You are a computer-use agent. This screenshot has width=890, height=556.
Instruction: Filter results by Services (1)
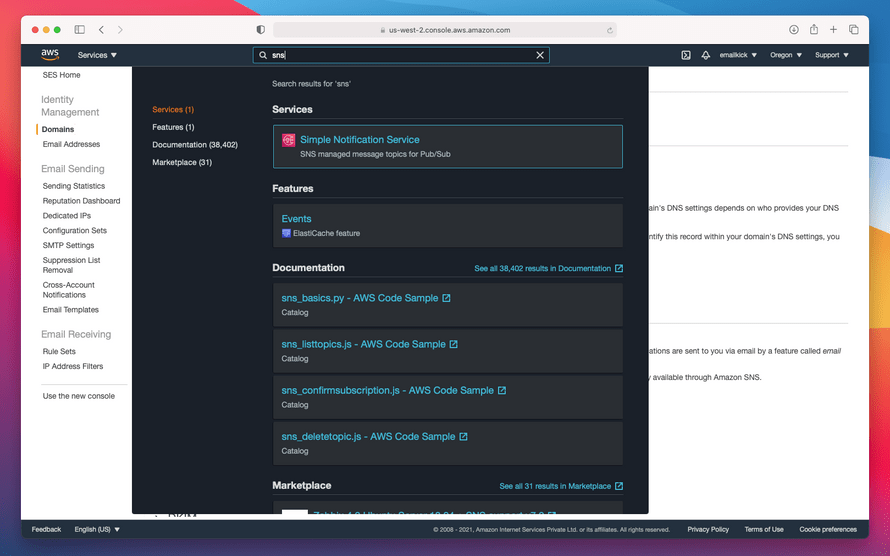(x=173, y=109)
